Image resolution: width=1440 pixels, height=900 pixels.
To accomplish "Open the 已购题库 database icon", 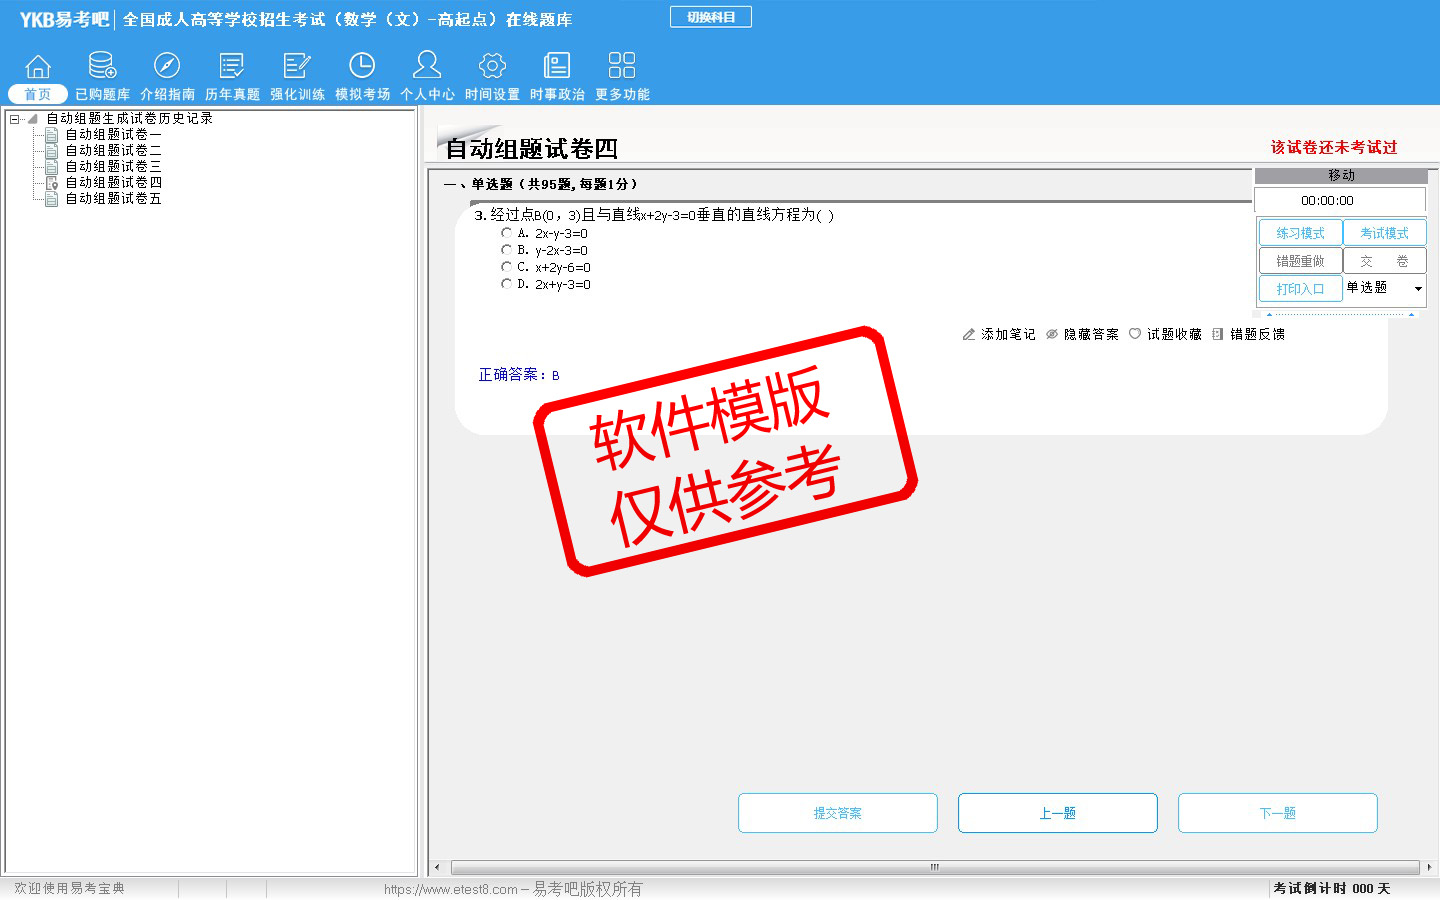I will point(102,66).
